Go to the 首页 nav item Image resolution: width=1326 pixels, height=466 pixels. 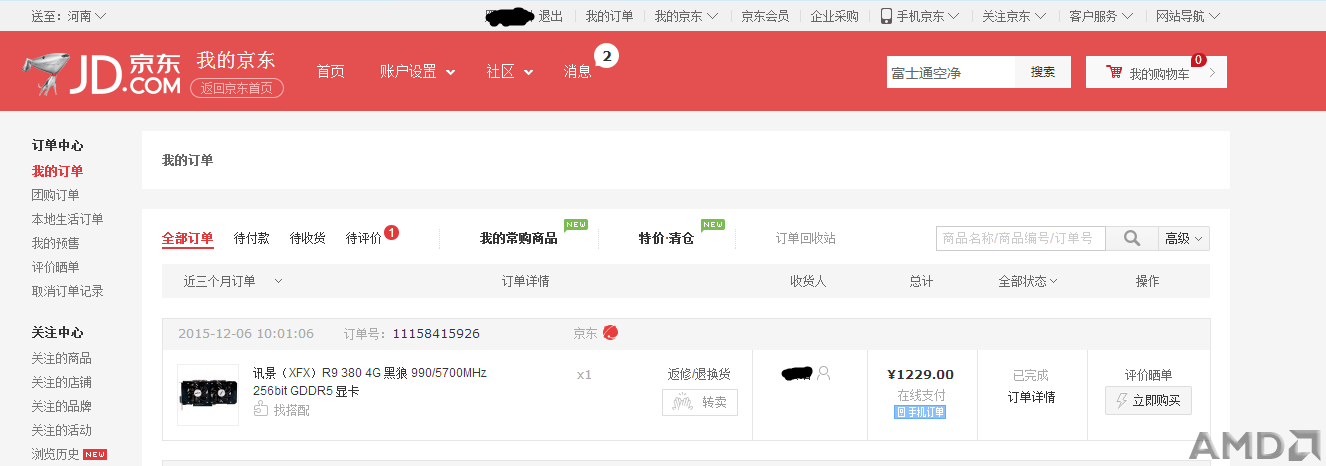[331, 72]
